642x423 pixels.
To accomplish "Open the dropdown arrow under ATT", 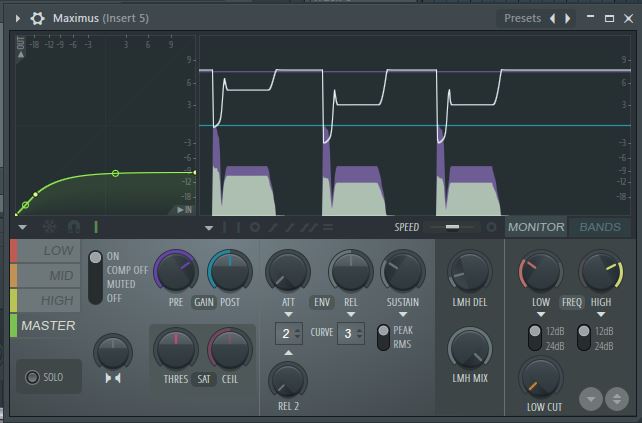I will (288, 314).
